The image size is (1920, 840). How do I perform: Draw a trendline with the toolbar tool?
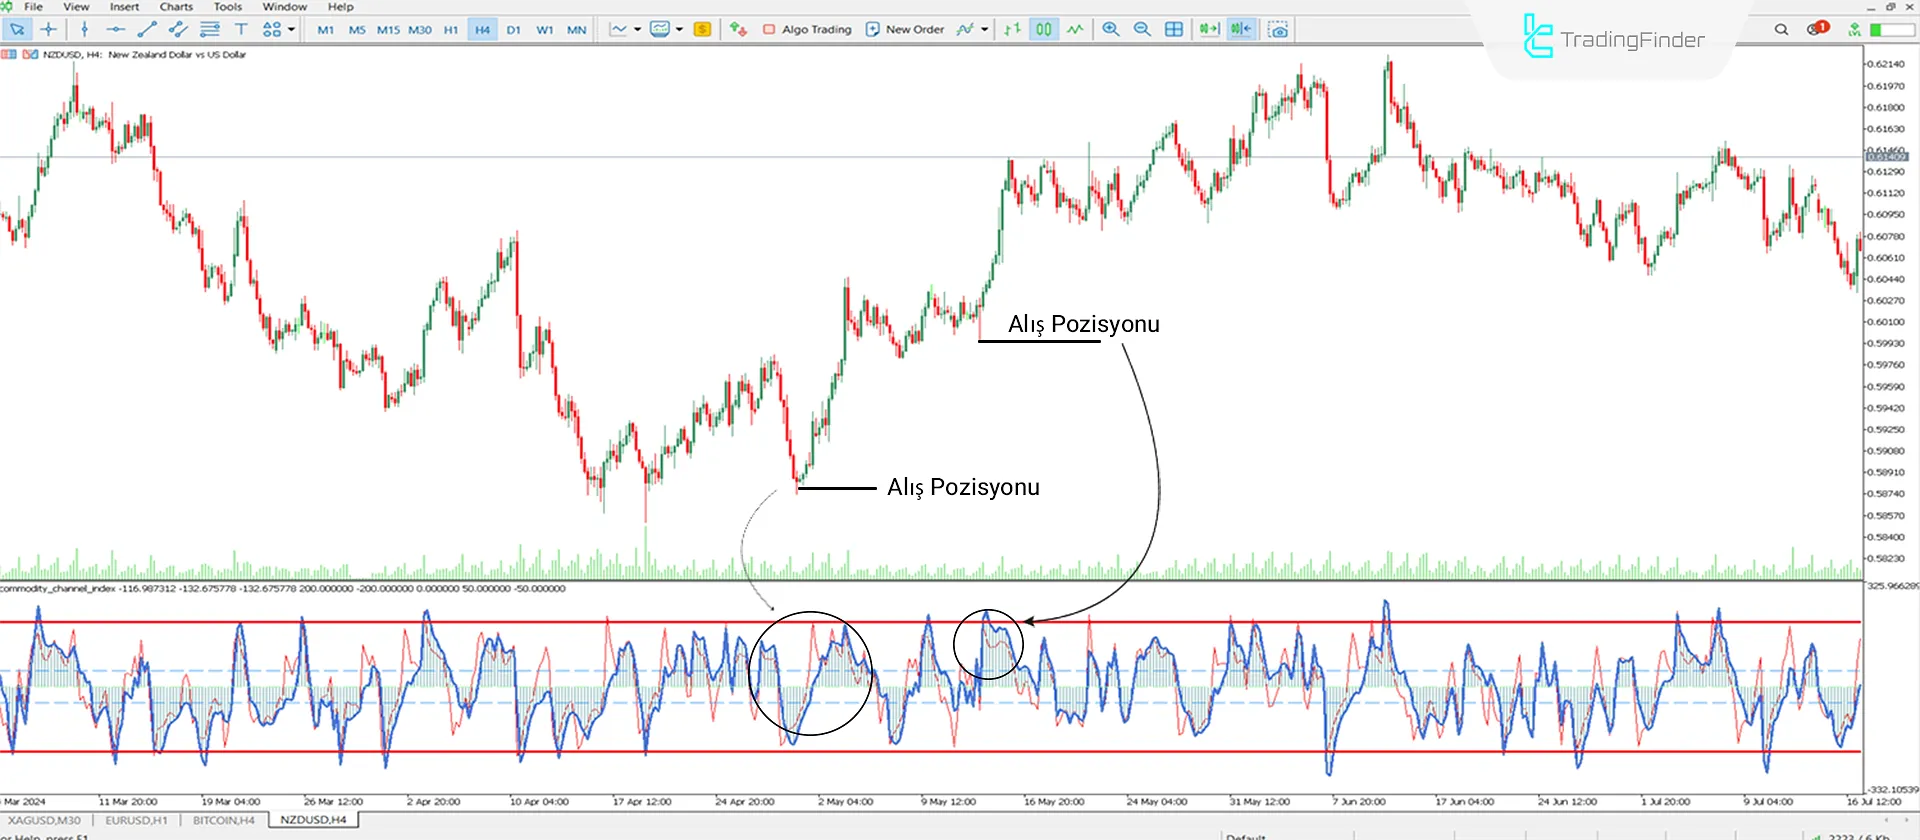[147, 30]
